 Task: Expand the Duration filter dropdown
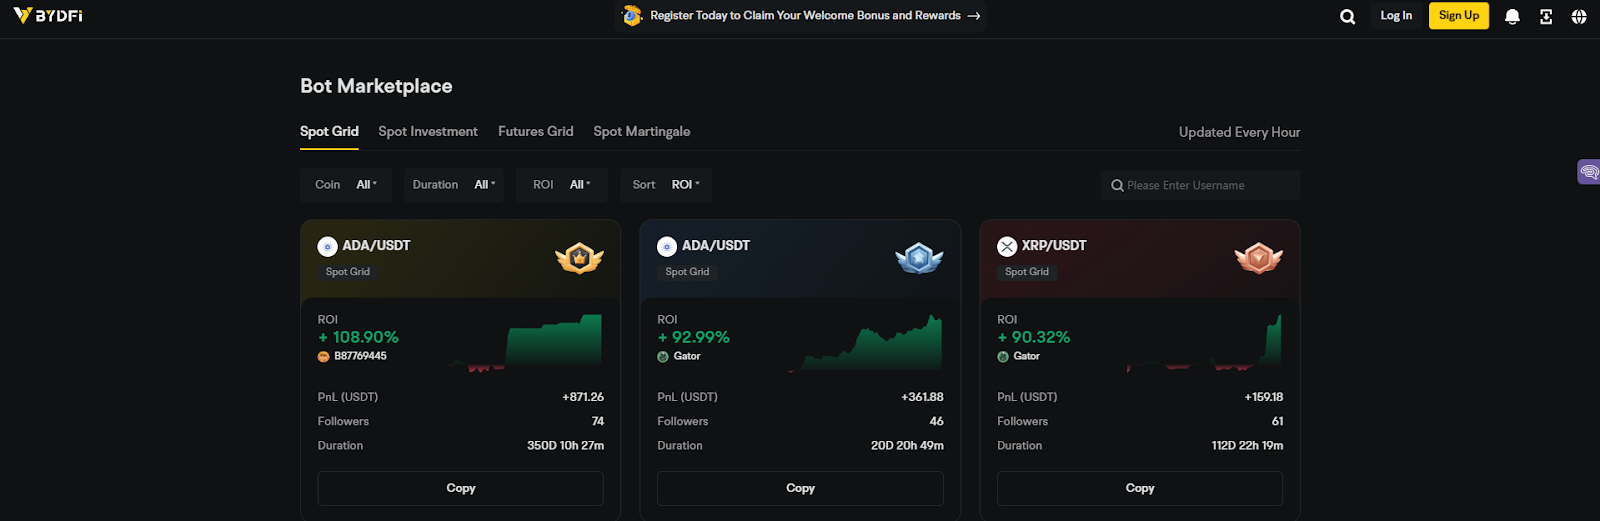(454, 185)
